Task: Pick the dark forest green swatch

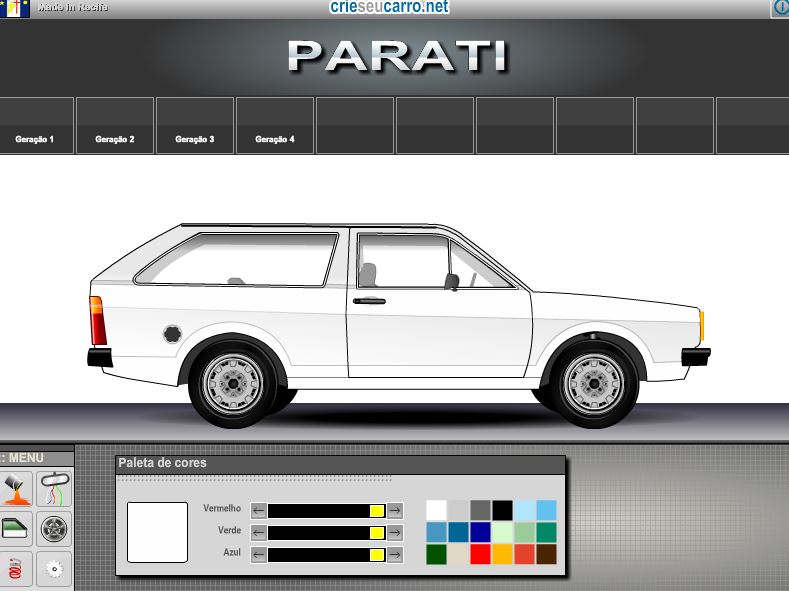Action: (436, 554)
